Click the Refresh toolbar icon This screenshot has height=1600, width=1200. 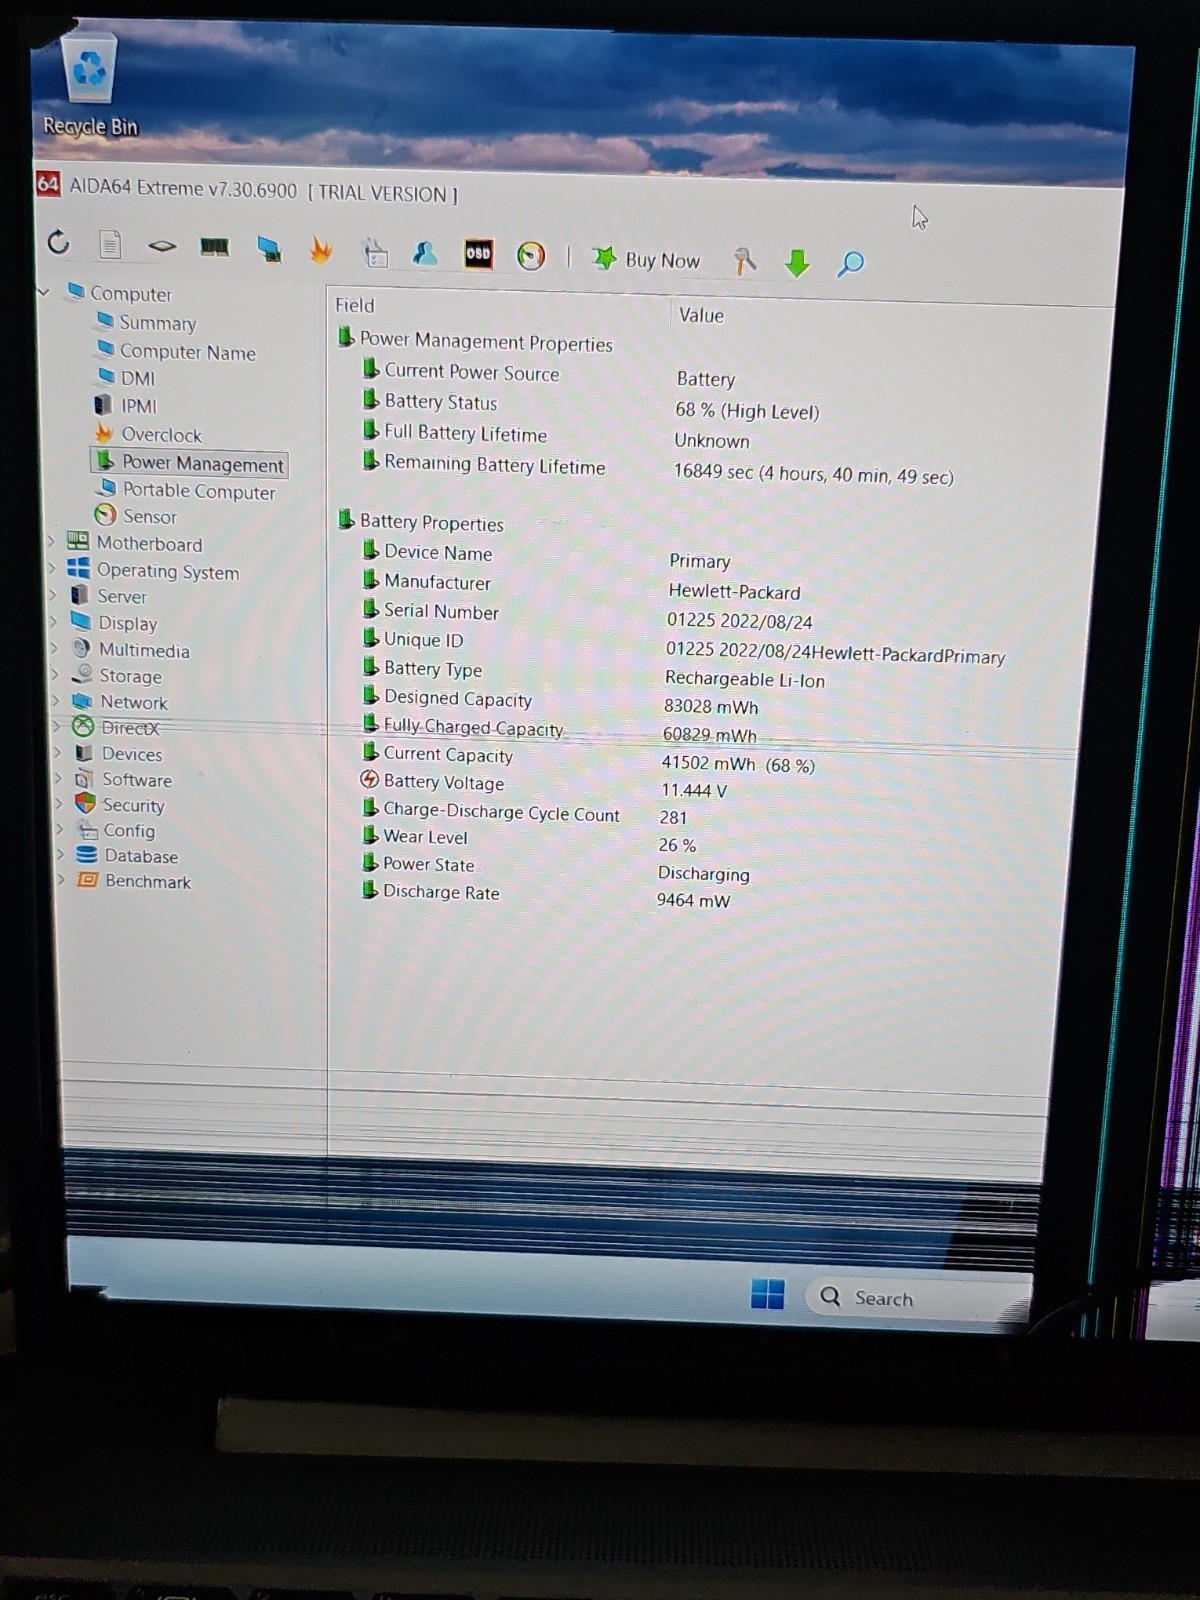coord(58,241)
